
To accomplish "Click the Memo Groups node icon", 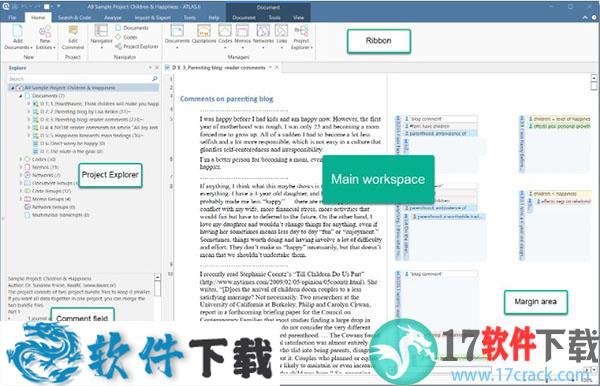I will pos(27,199).
